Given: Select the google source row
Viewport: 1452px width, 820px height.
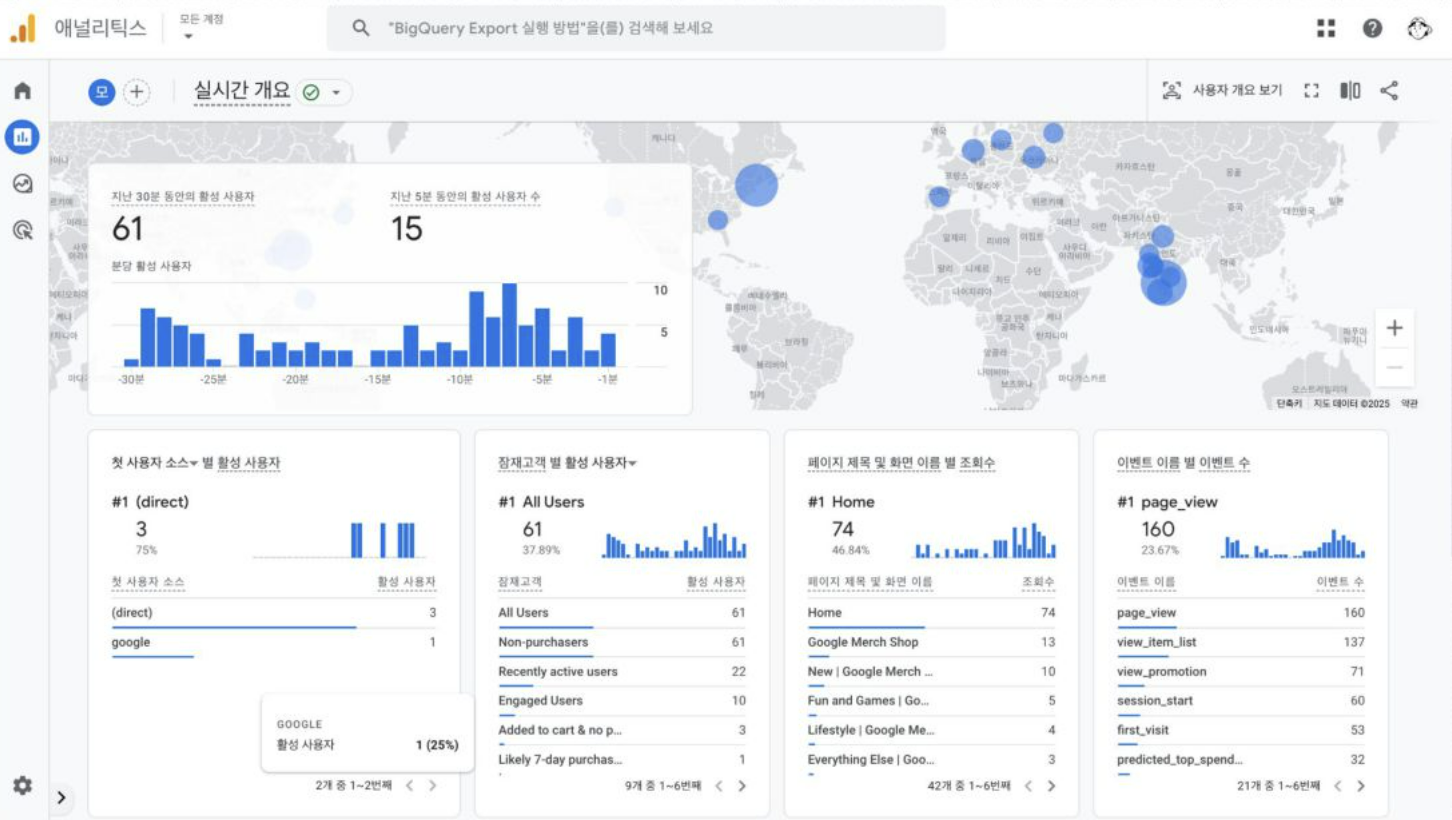Looking at the screenshot, I should [x=274, y=643].
